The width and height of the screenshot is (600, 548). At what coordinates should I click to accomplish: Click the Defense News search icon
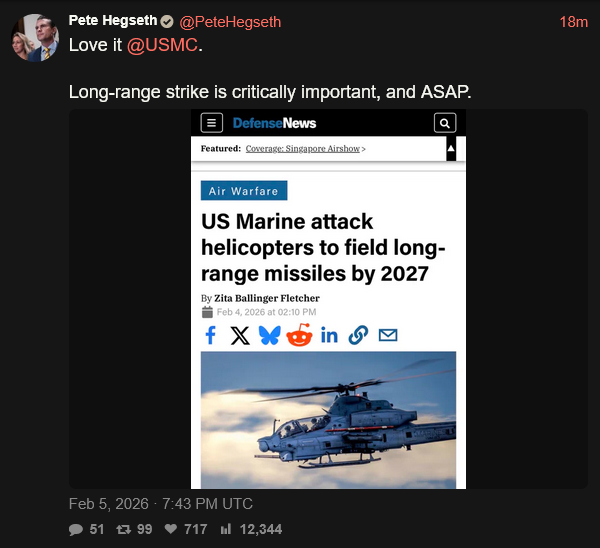pyautogui.click(x=445, y=123)
